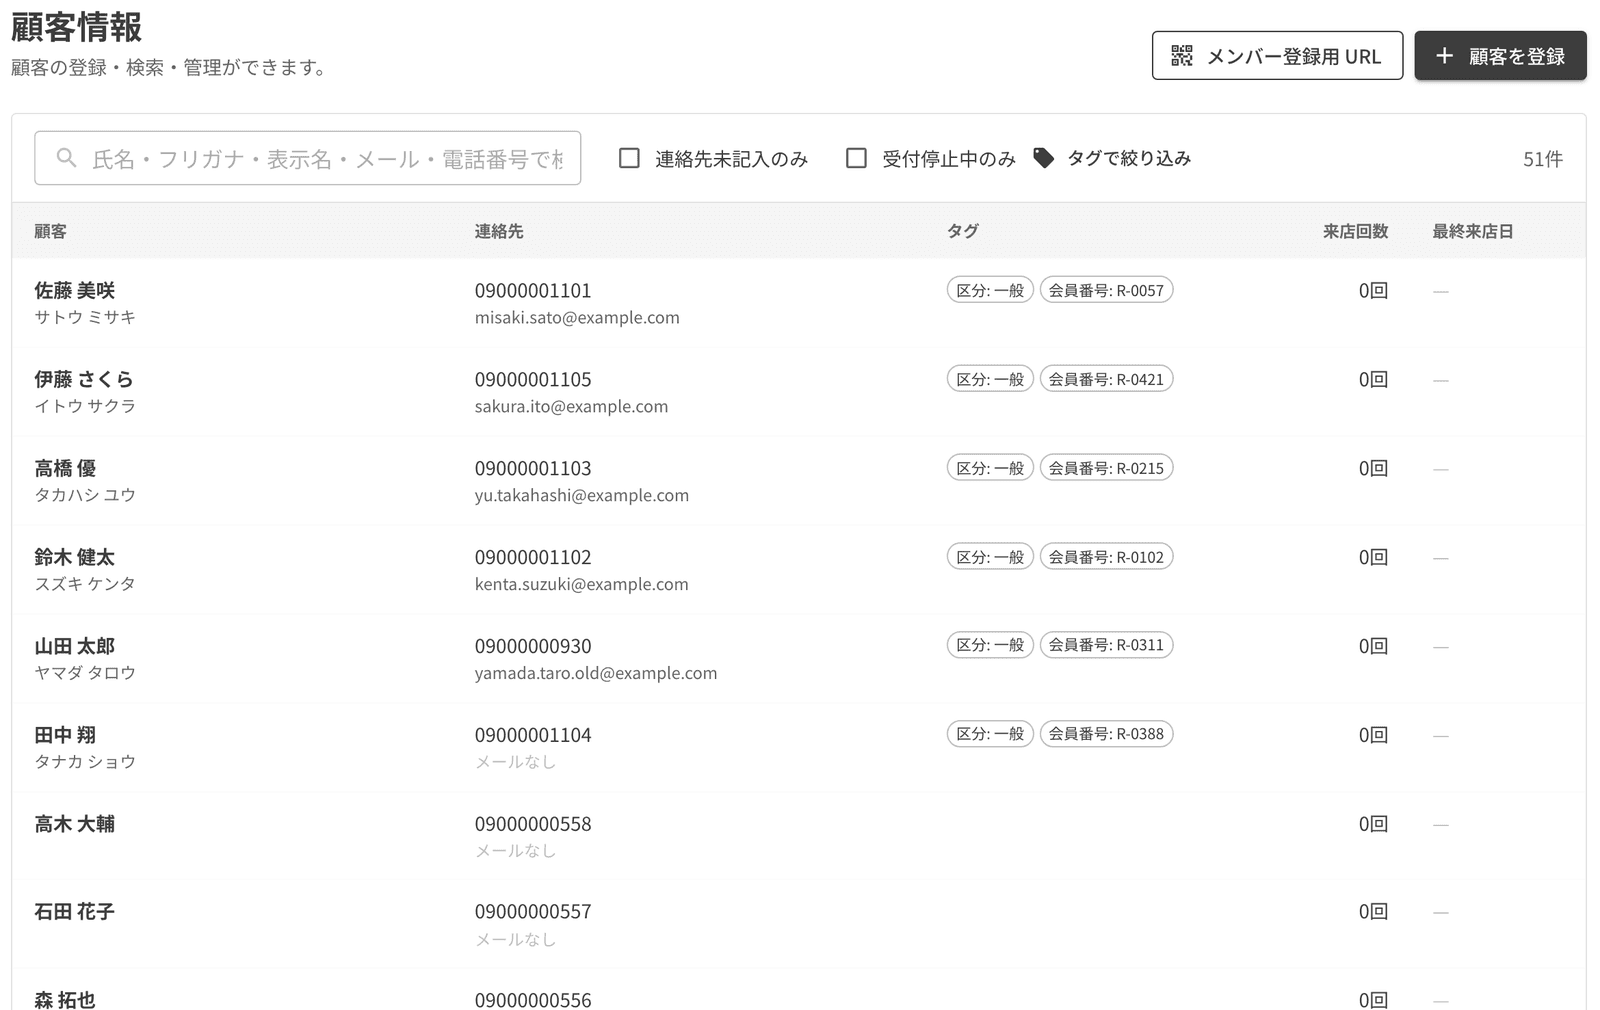Click email yamada.taro.old@example.com

[596, 673]
